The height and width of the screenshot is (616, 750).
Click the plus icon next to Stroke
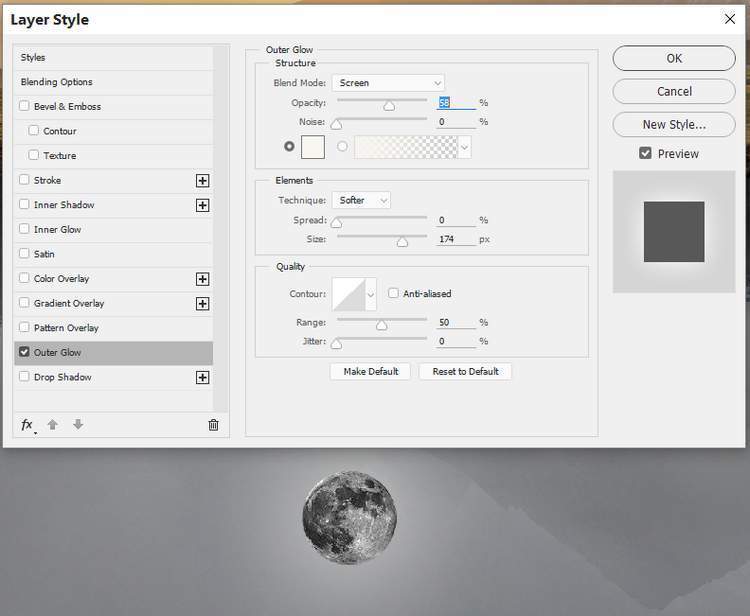pyautogui.click(x=202, y=181)
